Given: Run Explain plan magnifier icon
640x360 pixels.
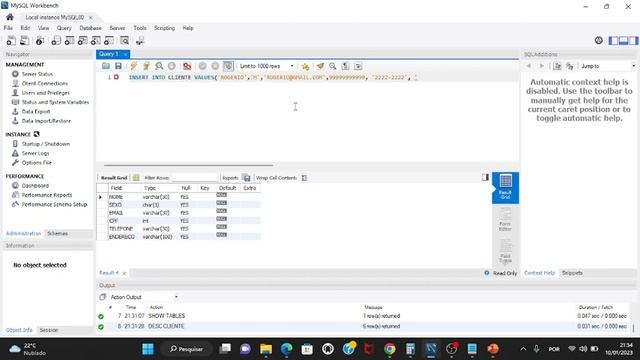Looking at the screenshot, I should (159, 66).
